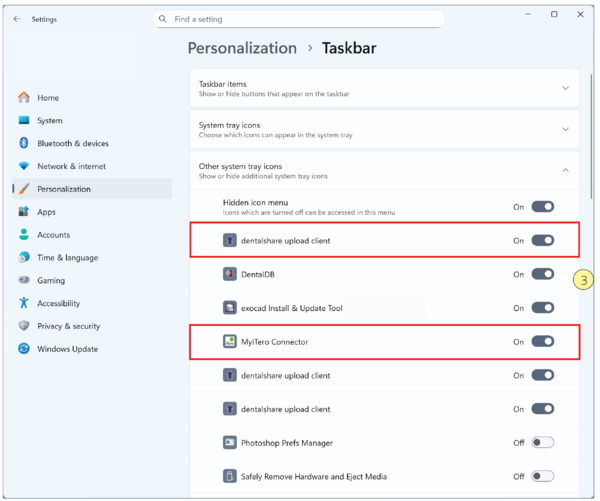Toggle the dentalshare switch directly above Photoshop Prefs Manager
The image size is (600, 501).
point(543,409)
